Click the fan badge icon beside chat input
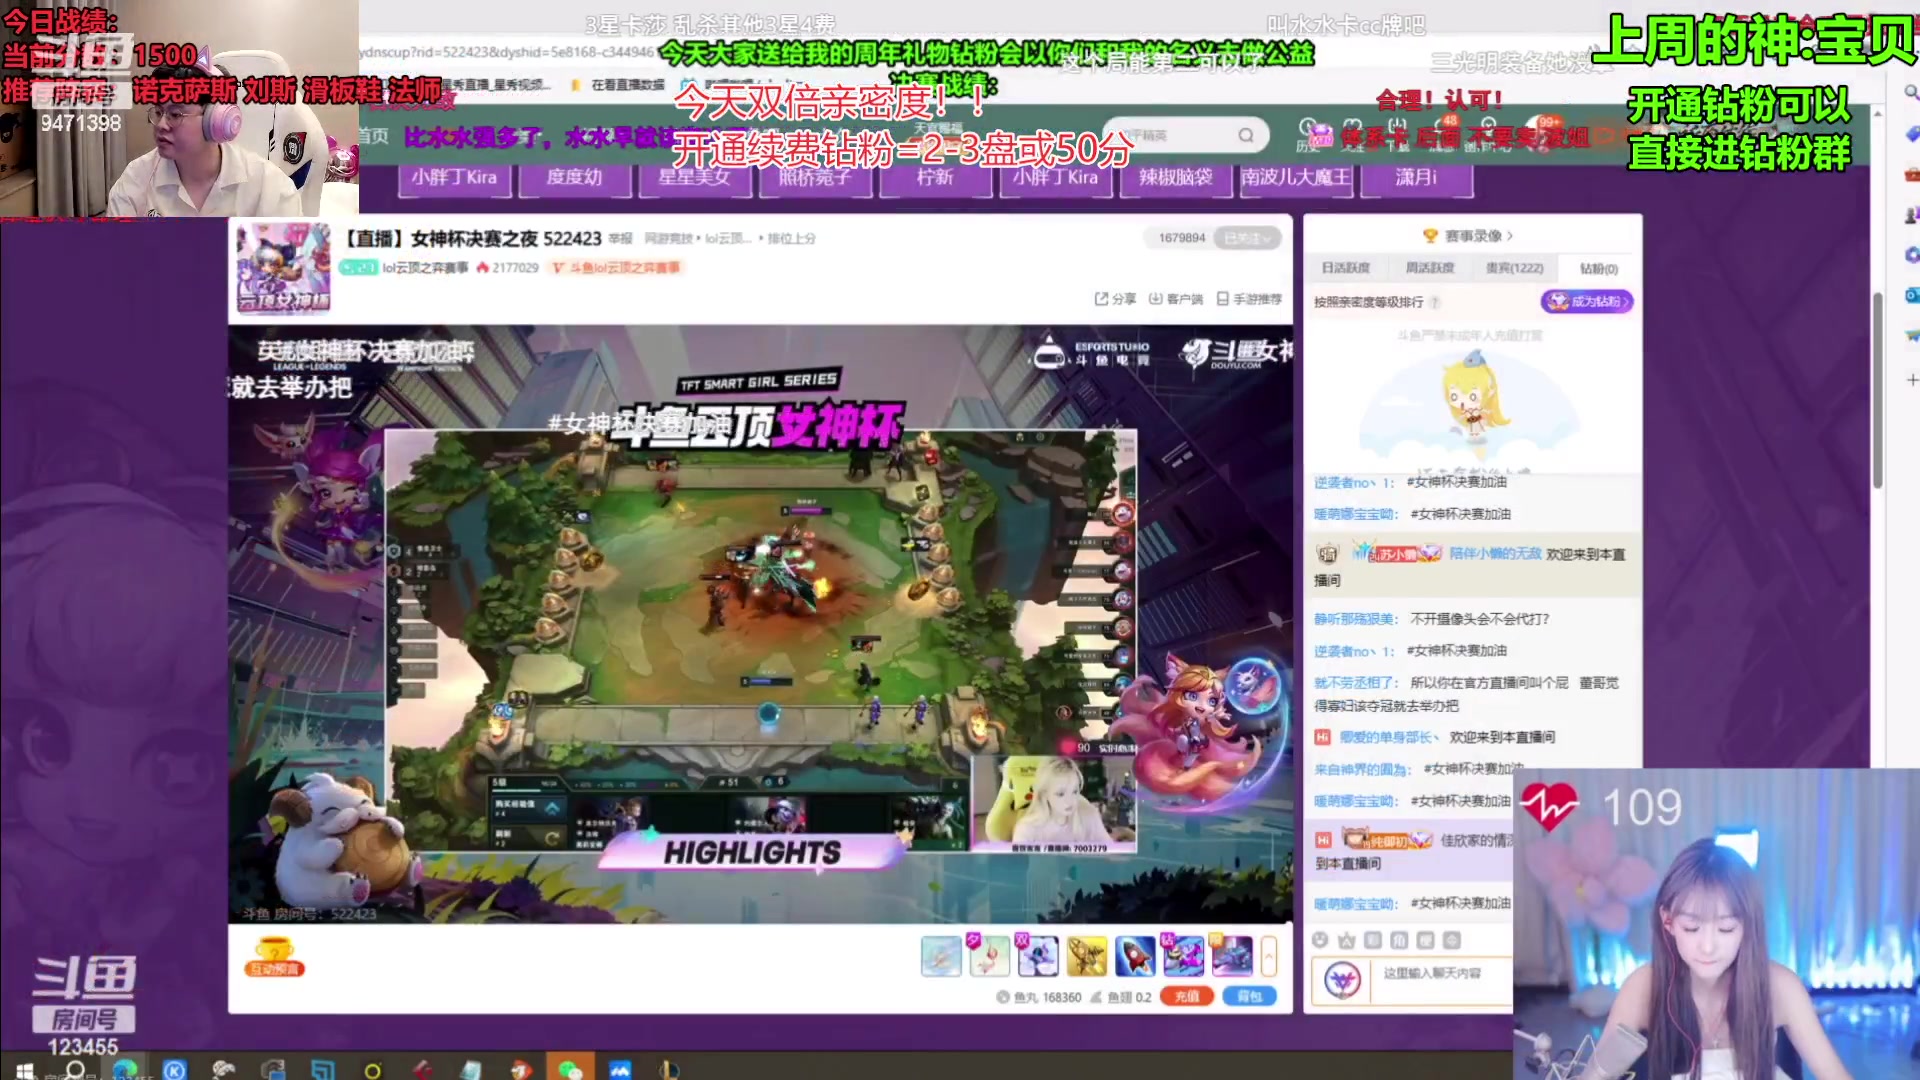This screenshot has height=1080, width=1920. 1342,979
